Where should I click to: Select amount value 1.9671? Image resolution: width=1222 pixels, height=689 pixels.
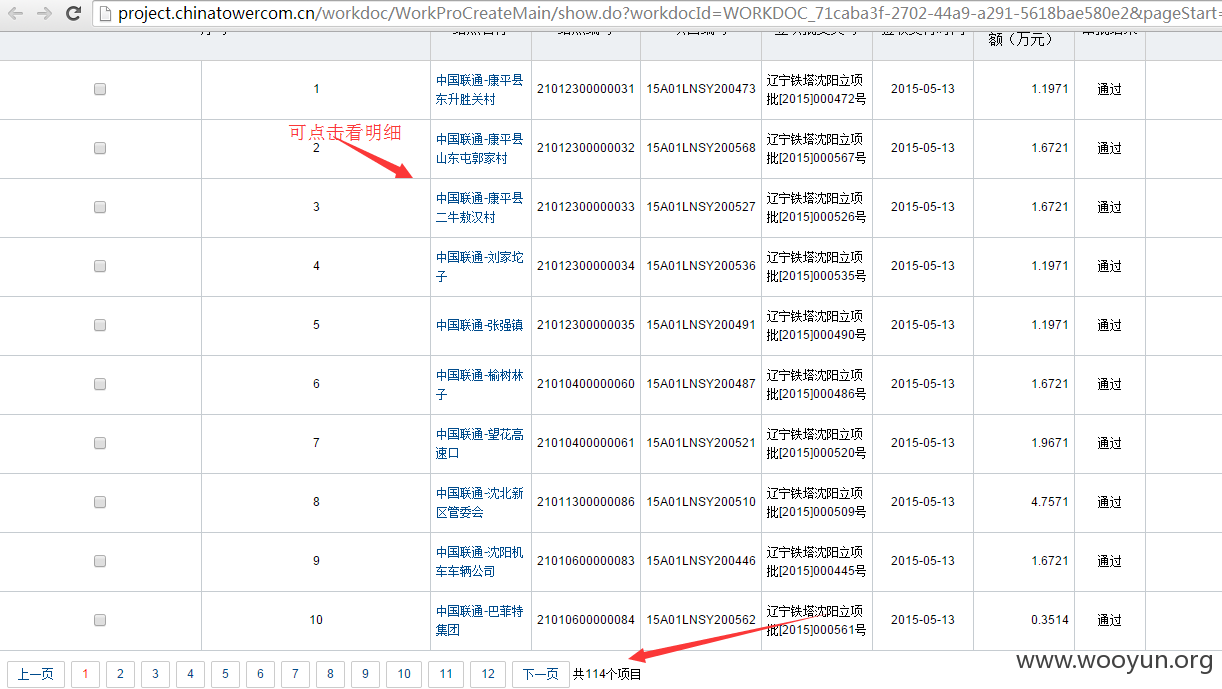1050,443
